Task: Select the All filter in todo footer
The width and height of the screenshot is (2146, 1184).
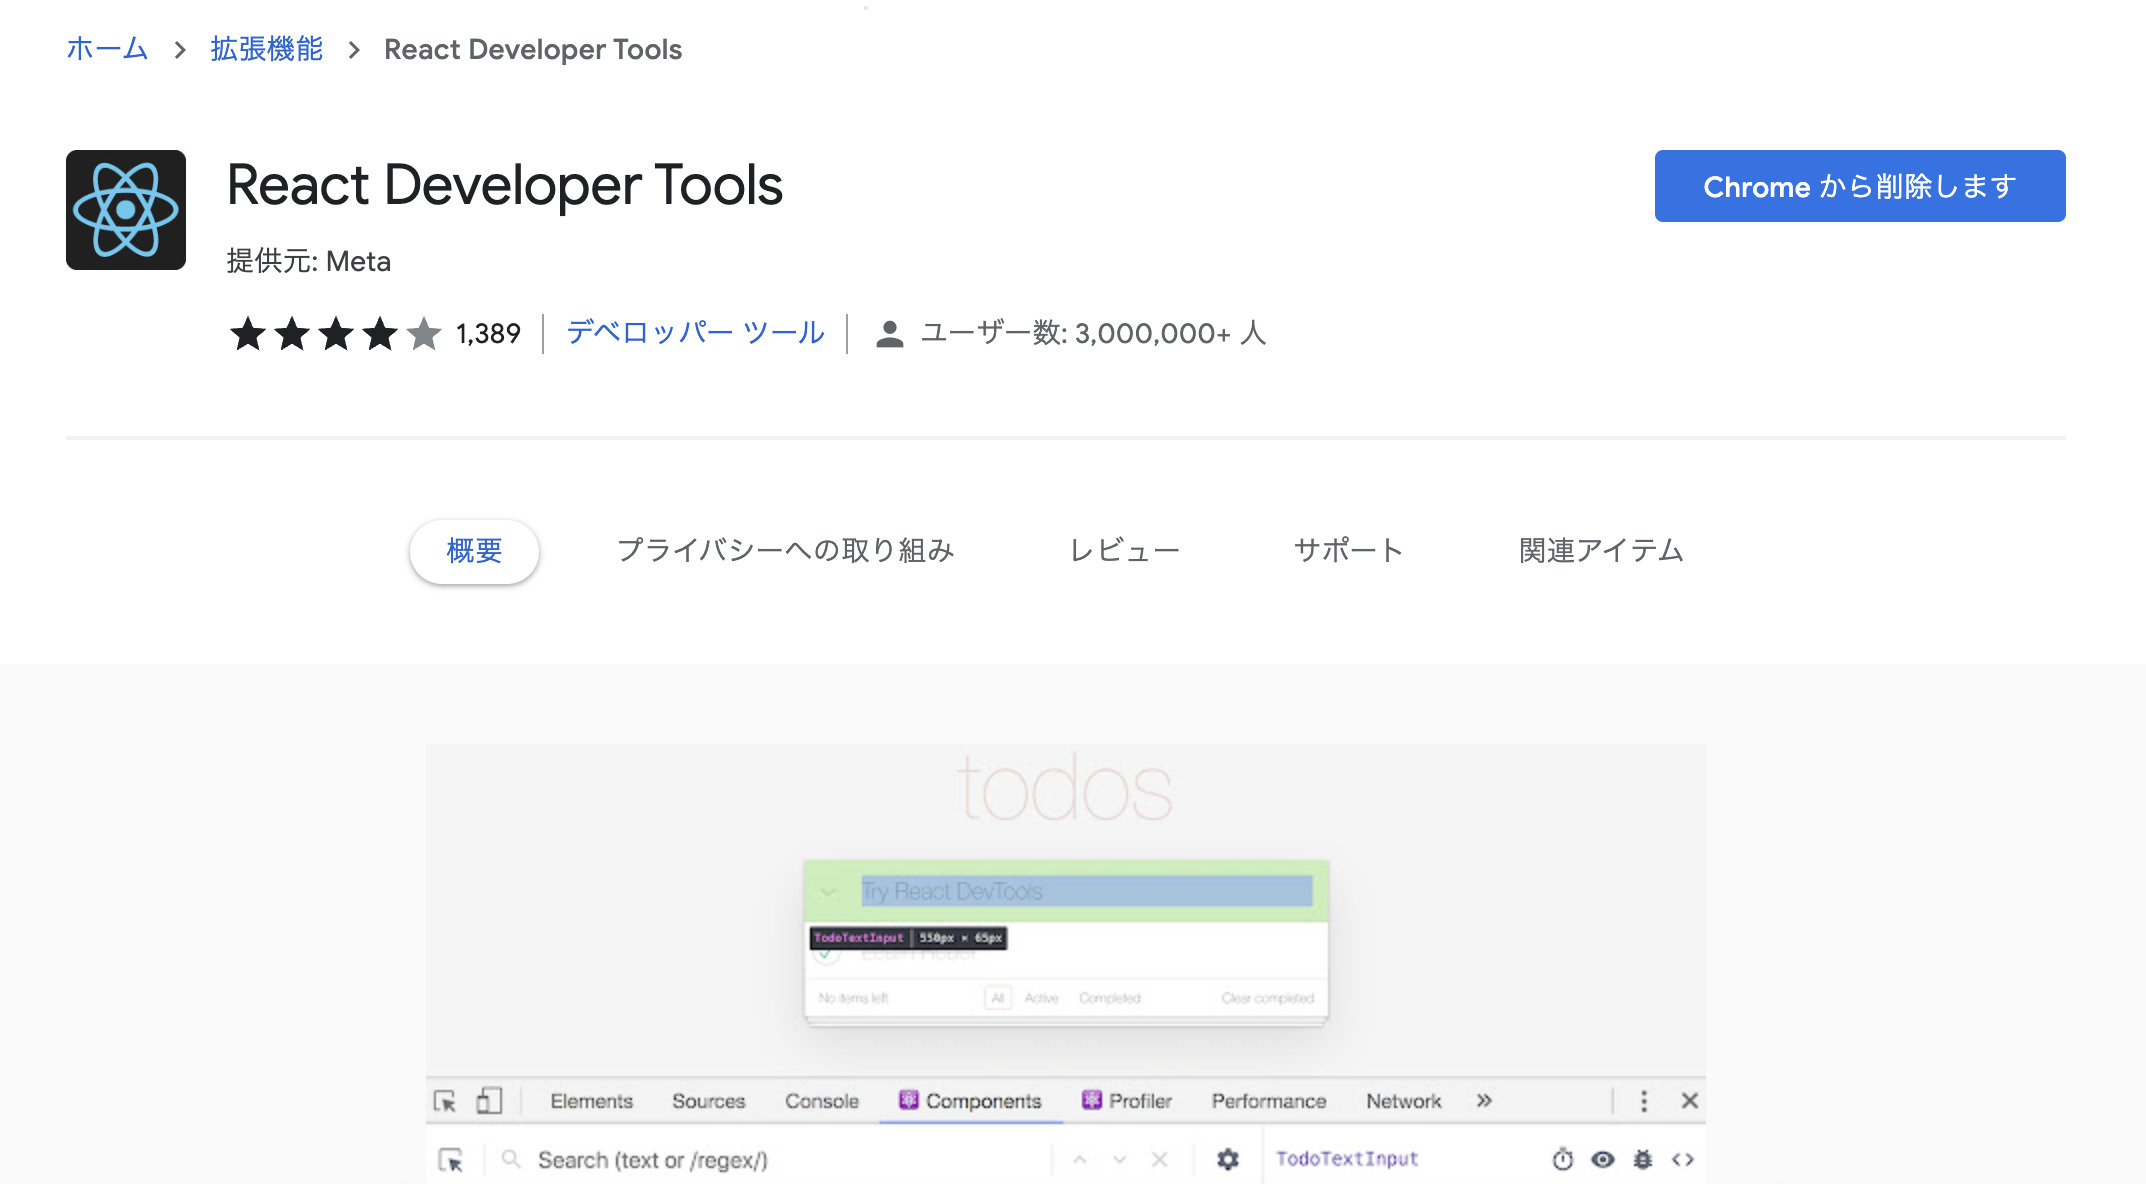Action: pyautogui.click(x=998, y=998)
